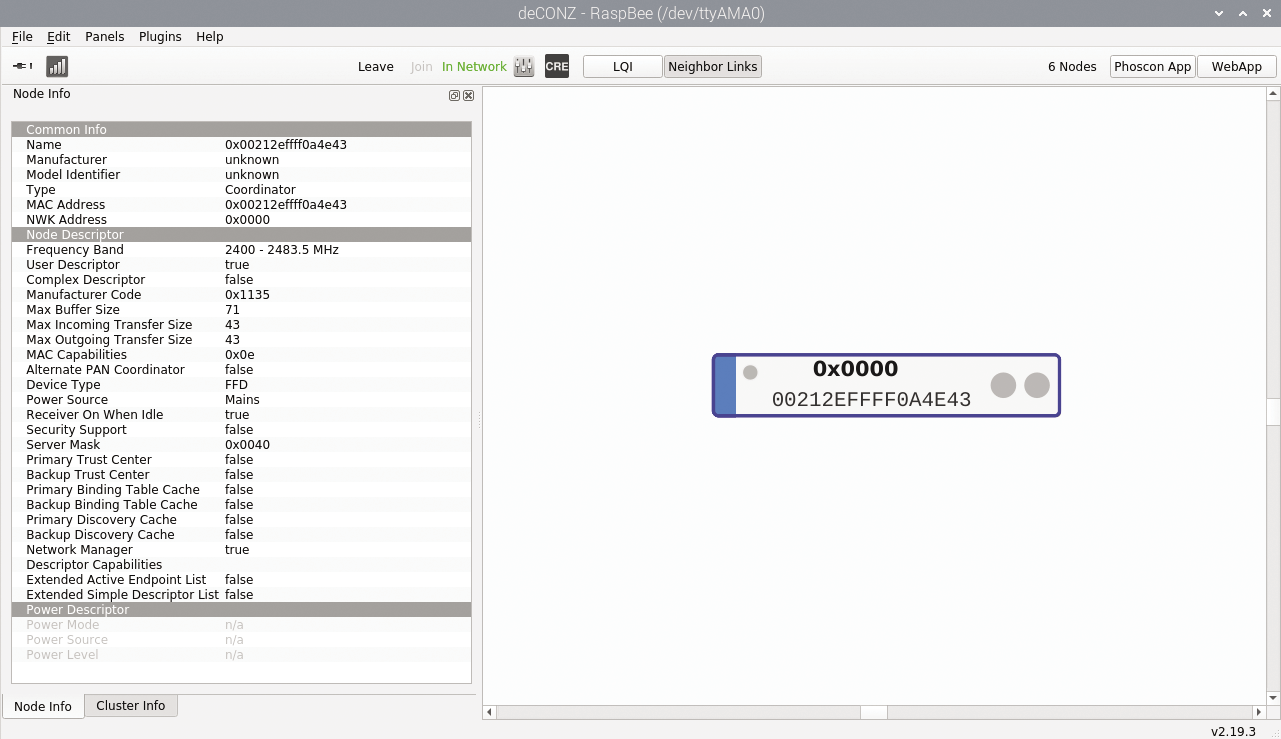Click the Network Manager row label
The height and width of the screenshot is (739, 1281).
[x=79, y=550]
